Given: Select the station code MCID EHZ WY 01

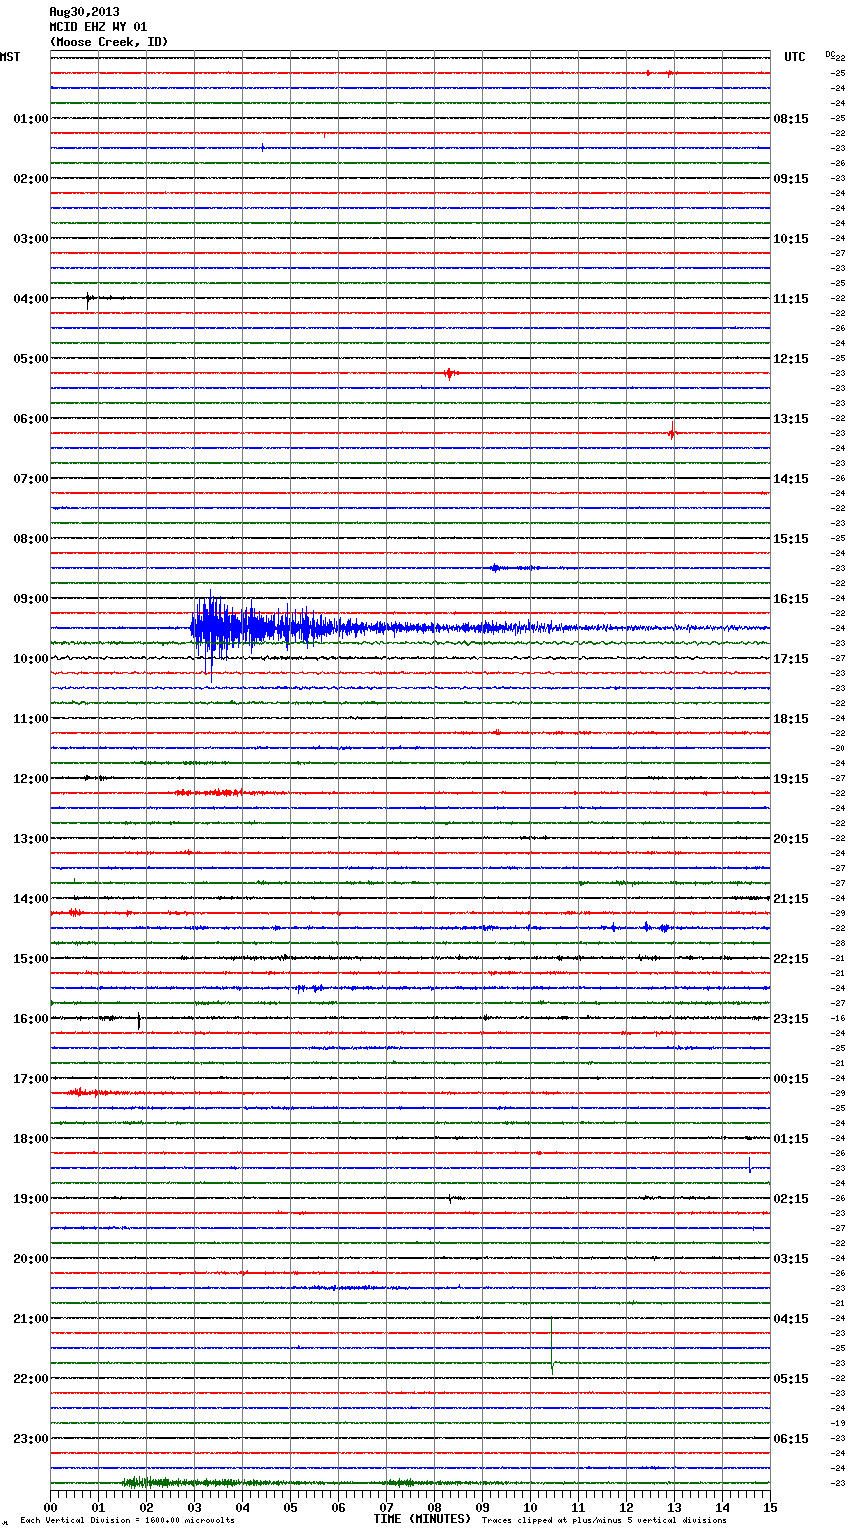Looking at the screenshot, I should click(98, 27).
